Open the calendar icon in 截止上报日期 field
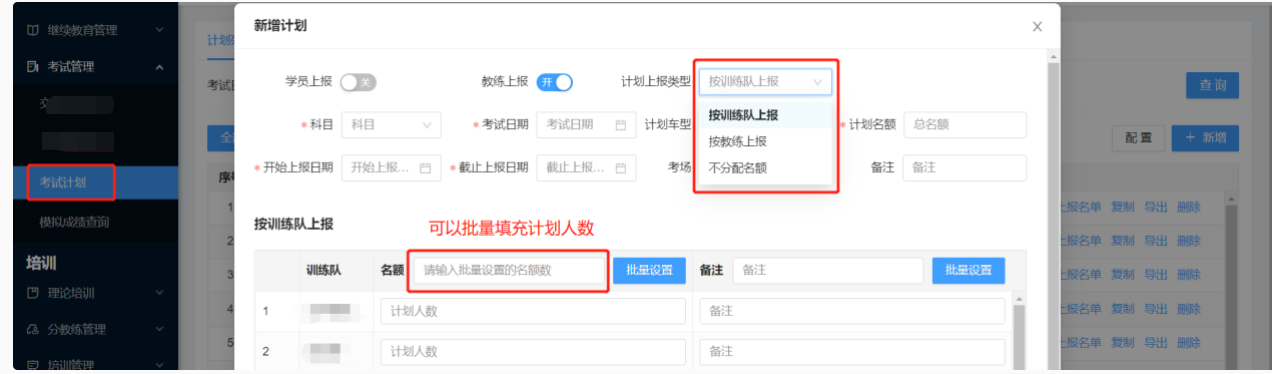The width and height of the screenshot is (1272, 374). 620,167
